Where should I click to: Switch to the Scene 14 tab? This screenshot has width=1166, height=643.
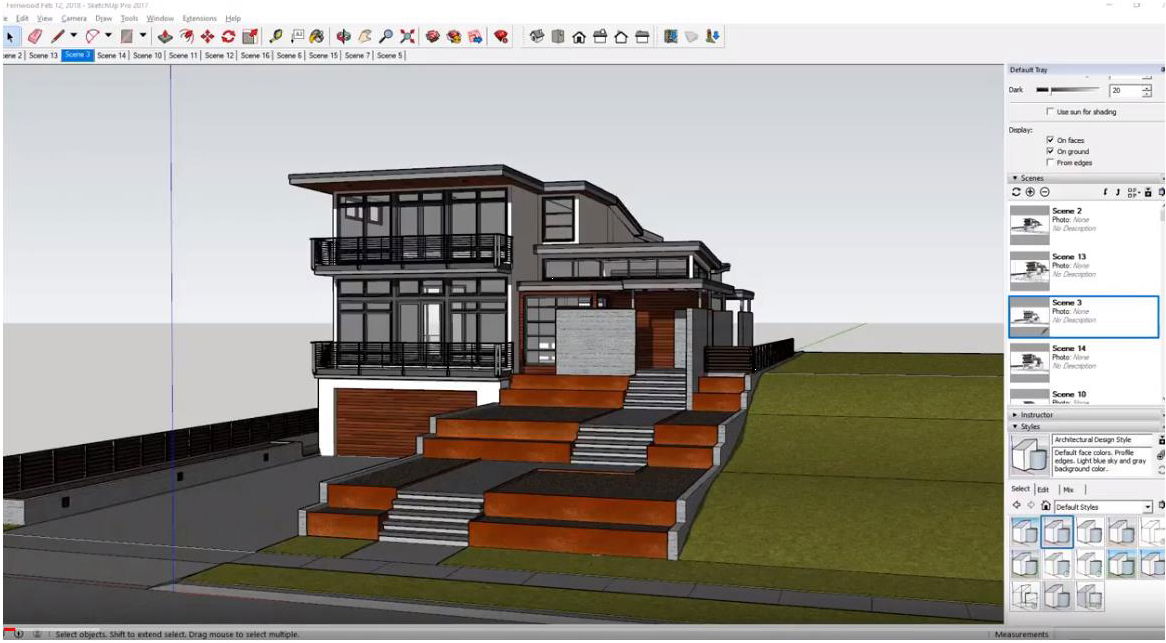[x=111, y=56]
